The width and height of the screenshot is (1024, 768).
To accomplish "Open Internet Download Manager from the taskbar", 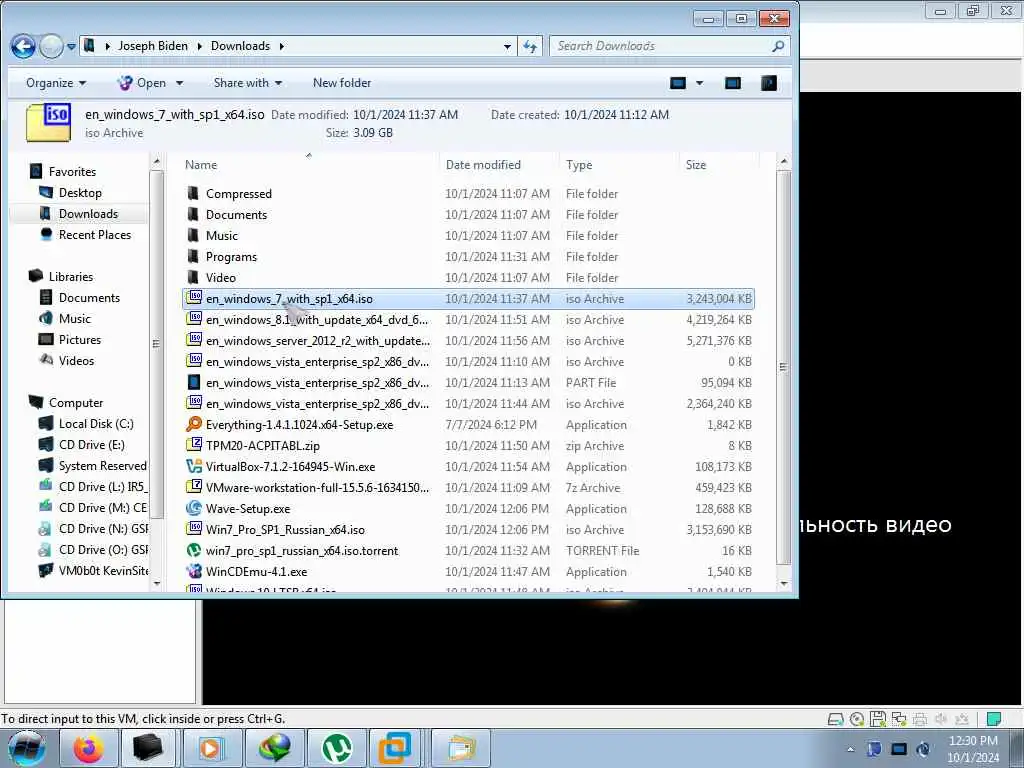I will 274,748.
